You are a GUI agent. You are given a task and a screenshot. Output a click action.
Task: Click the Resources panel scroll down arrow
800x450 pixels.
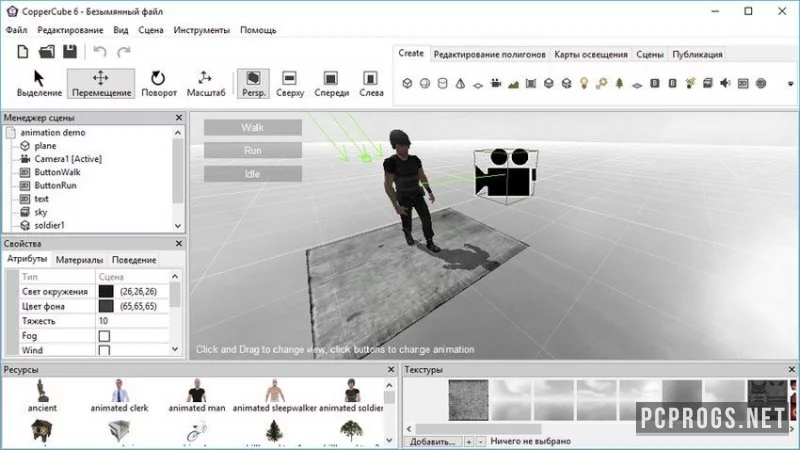389,440
